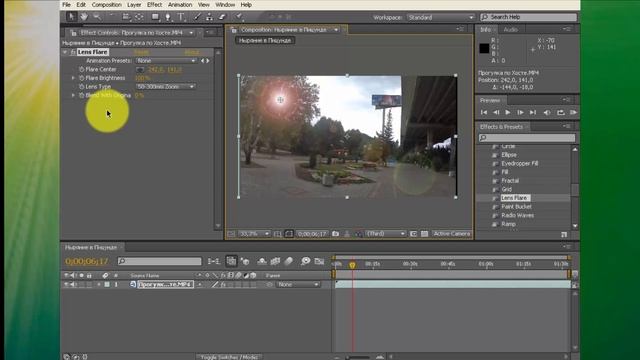The width and height of the screenshot is (640, 360).
Task: Open the Lens Type dropdown
Action: point(165,87)
